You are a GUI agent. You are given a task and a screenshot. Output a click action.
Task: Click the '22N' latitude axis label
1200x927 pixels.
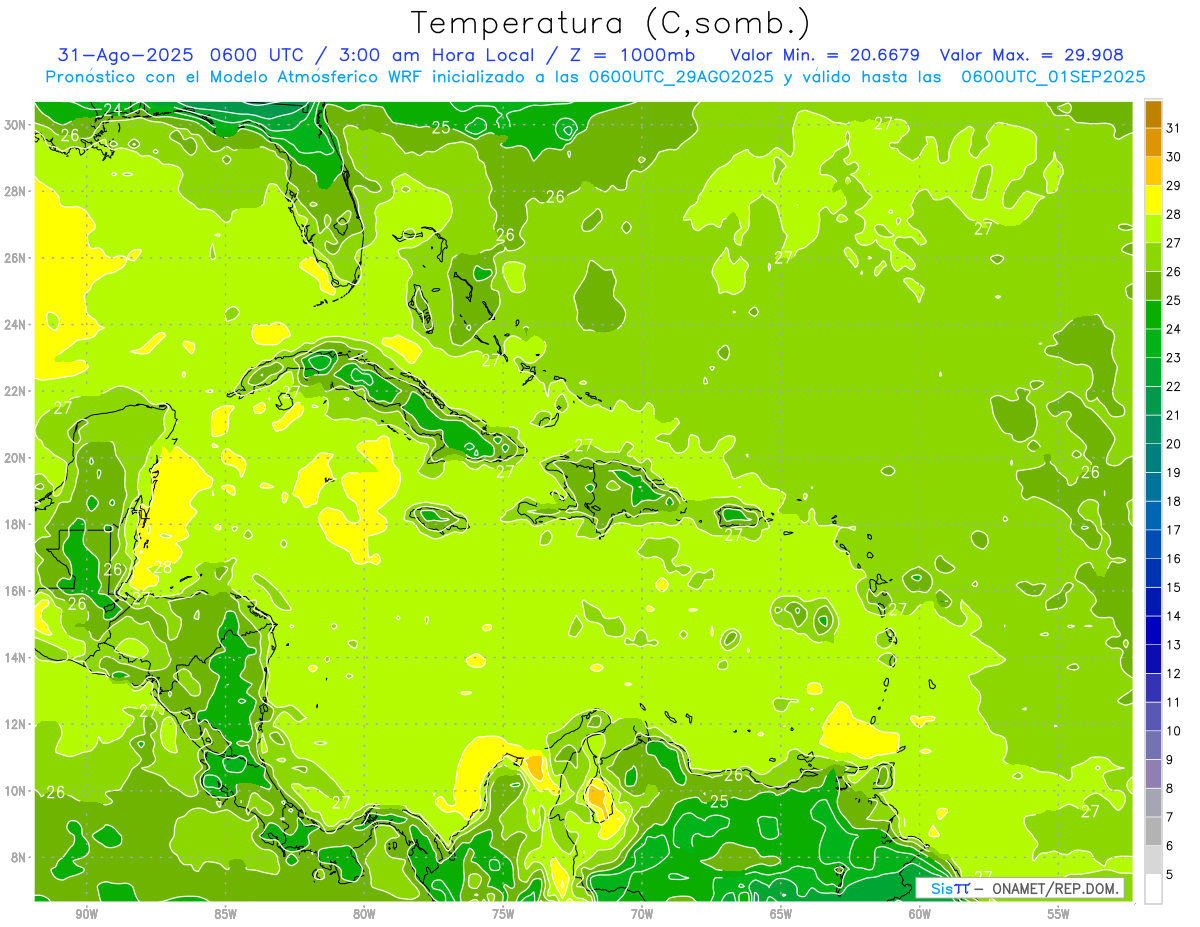tap(17, 391)
